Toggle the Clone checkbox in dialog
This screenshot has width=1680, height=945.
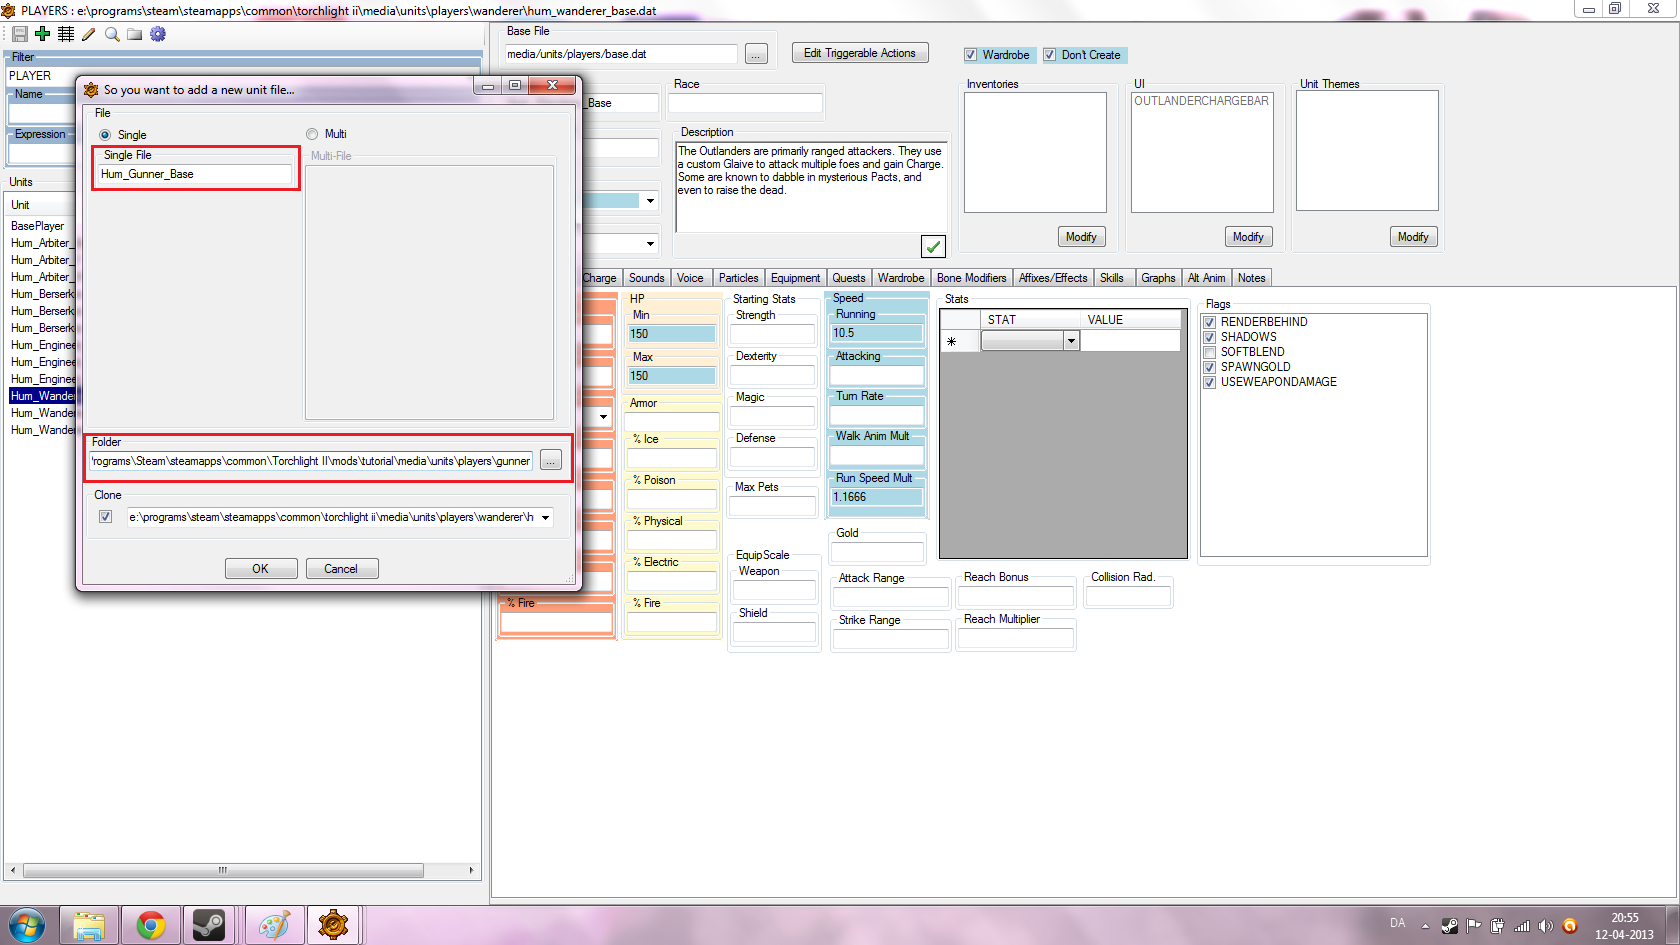pyautogui.click(x=105, y=517)
